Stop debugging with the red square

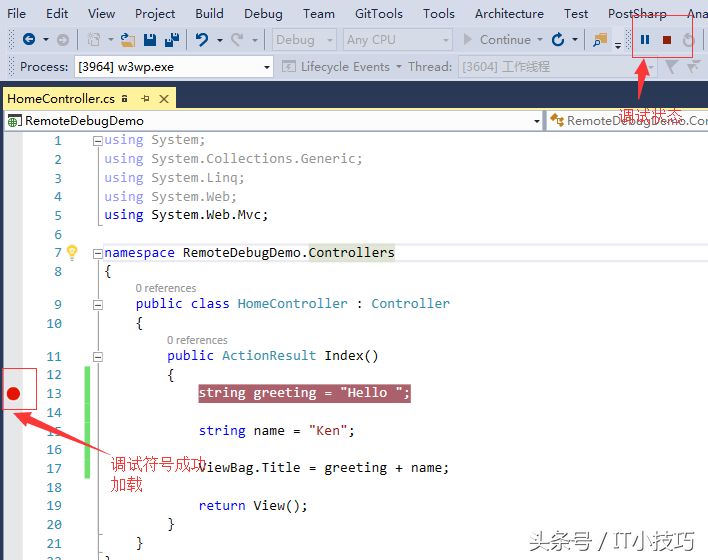667,40
